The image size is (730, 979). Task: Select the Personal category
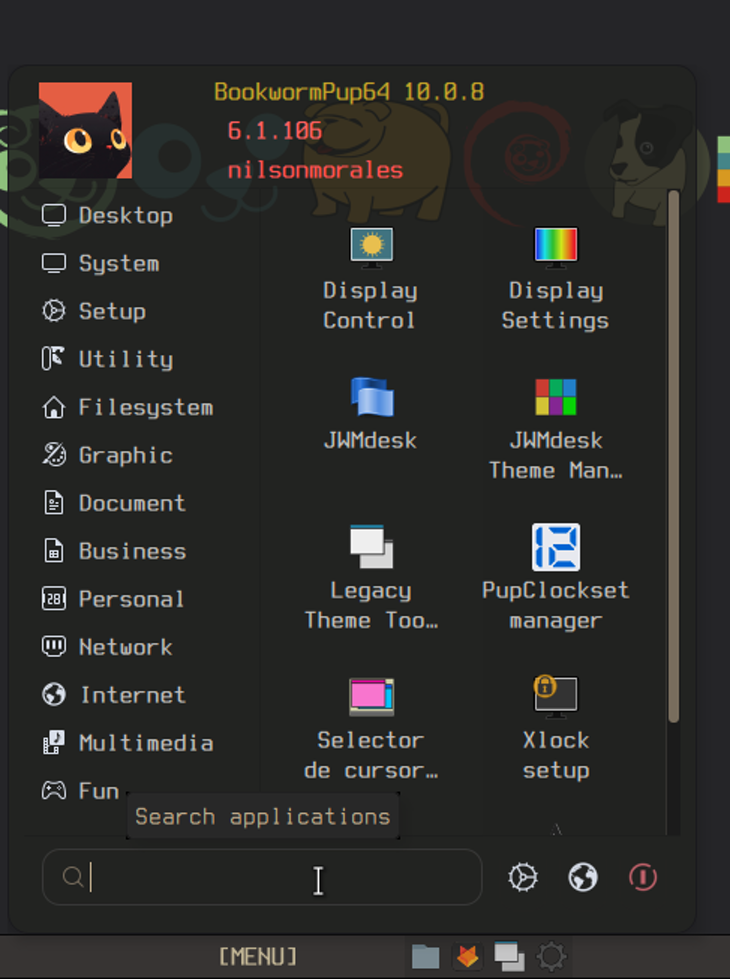click(x=113, y=599)
